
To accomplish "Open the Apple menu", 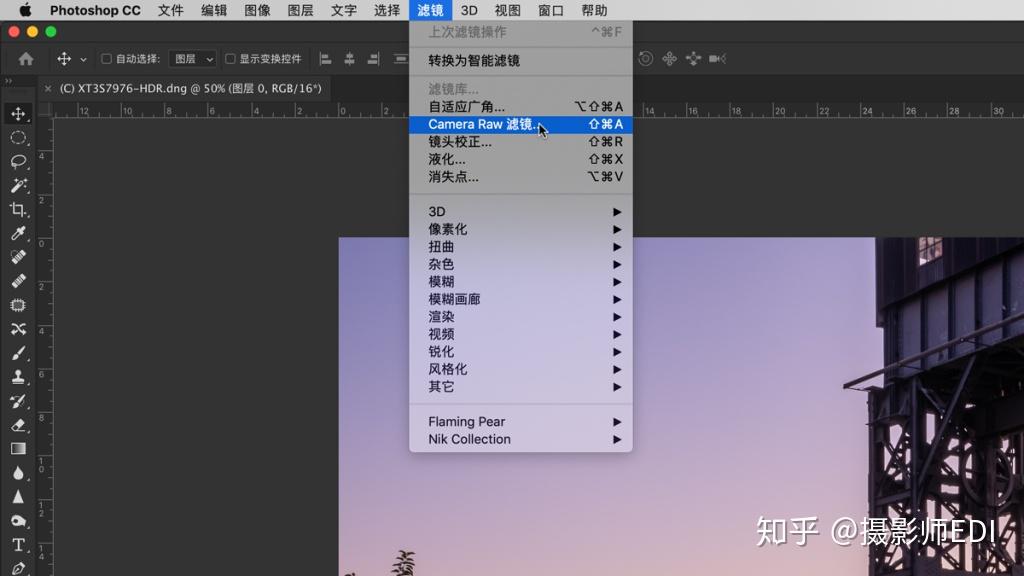I will coord(25,10).
